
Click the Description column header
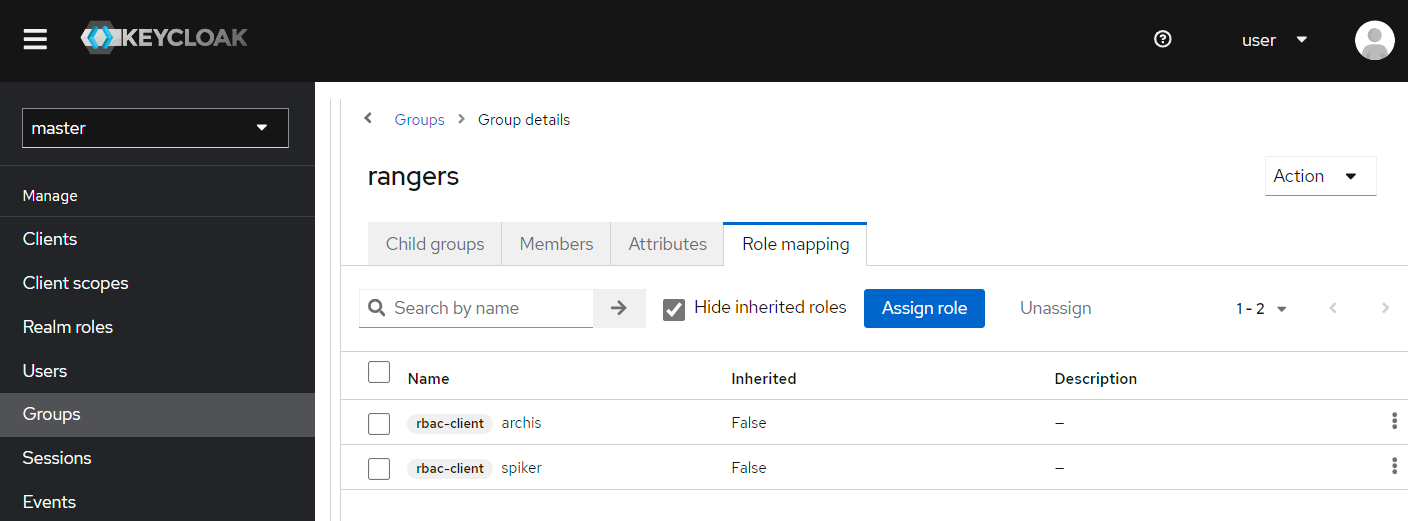(x=1095, y=379)
